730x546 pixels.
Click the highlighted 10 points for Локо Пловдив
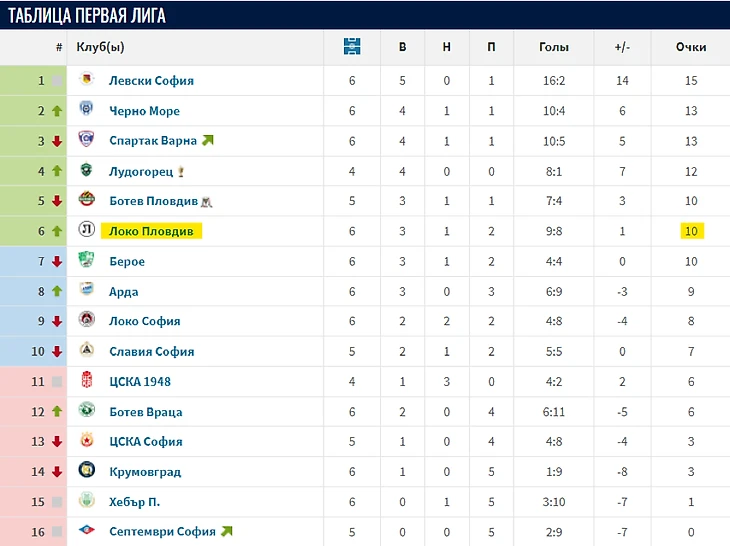tap(692, 231)
